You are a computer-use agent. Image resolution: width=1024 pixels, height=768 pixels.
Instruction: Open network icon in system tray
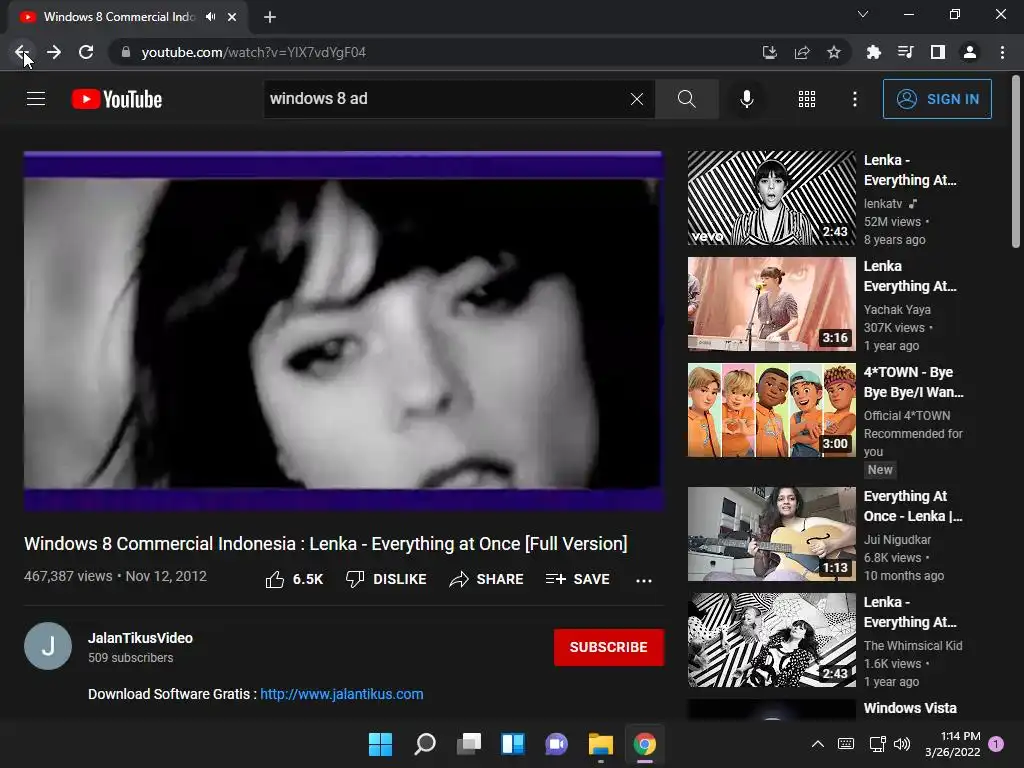[878, 744]
